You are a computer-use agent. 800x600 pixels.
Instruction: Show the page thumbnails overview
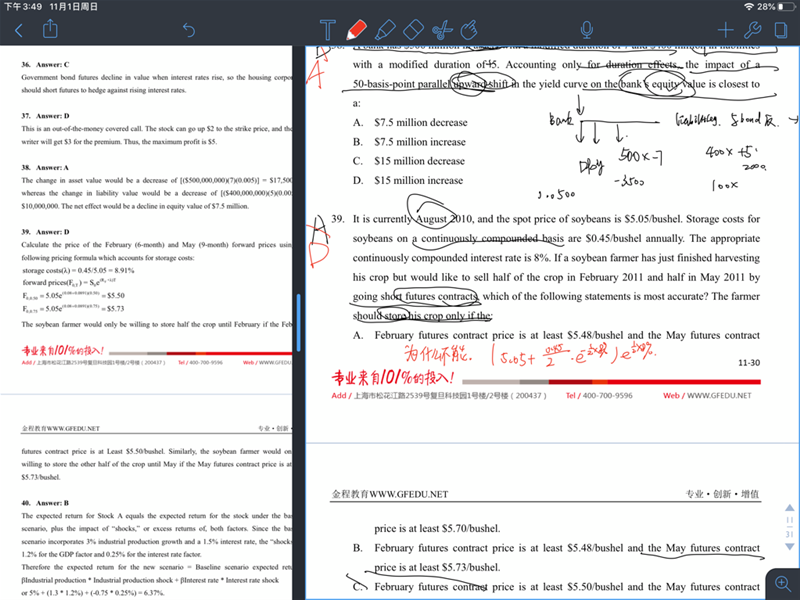781,30
